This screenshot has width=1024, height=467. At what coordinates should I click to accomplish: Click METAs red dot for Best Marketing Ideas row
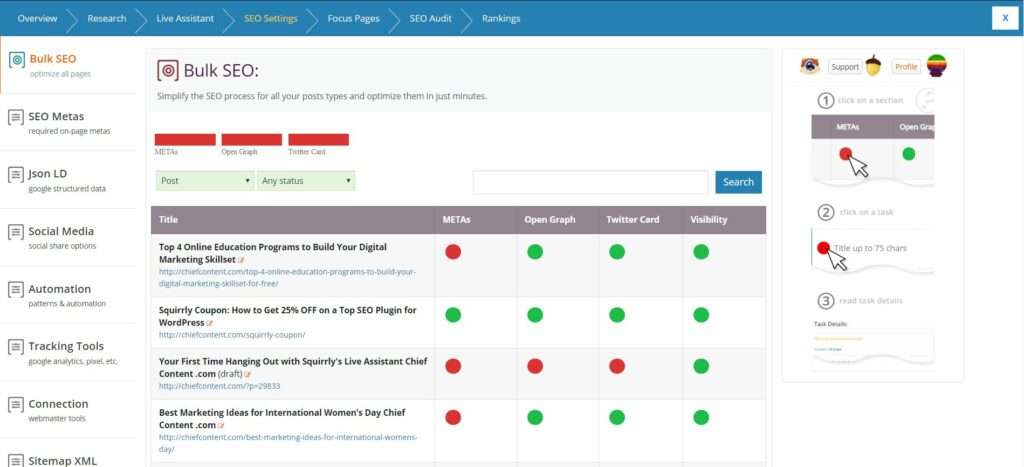(453, 417)
